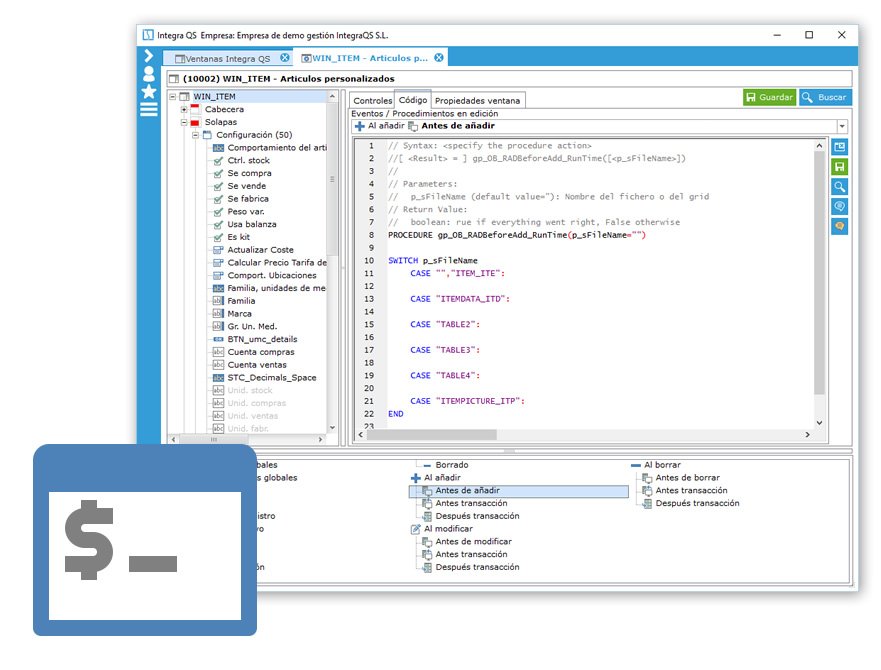Image resolution: width=881 pixels, height=670 pixels.
Task: Select the WIN_ITEM - Articulos tab
Action: pyautogui.click(x=370, y=58)
